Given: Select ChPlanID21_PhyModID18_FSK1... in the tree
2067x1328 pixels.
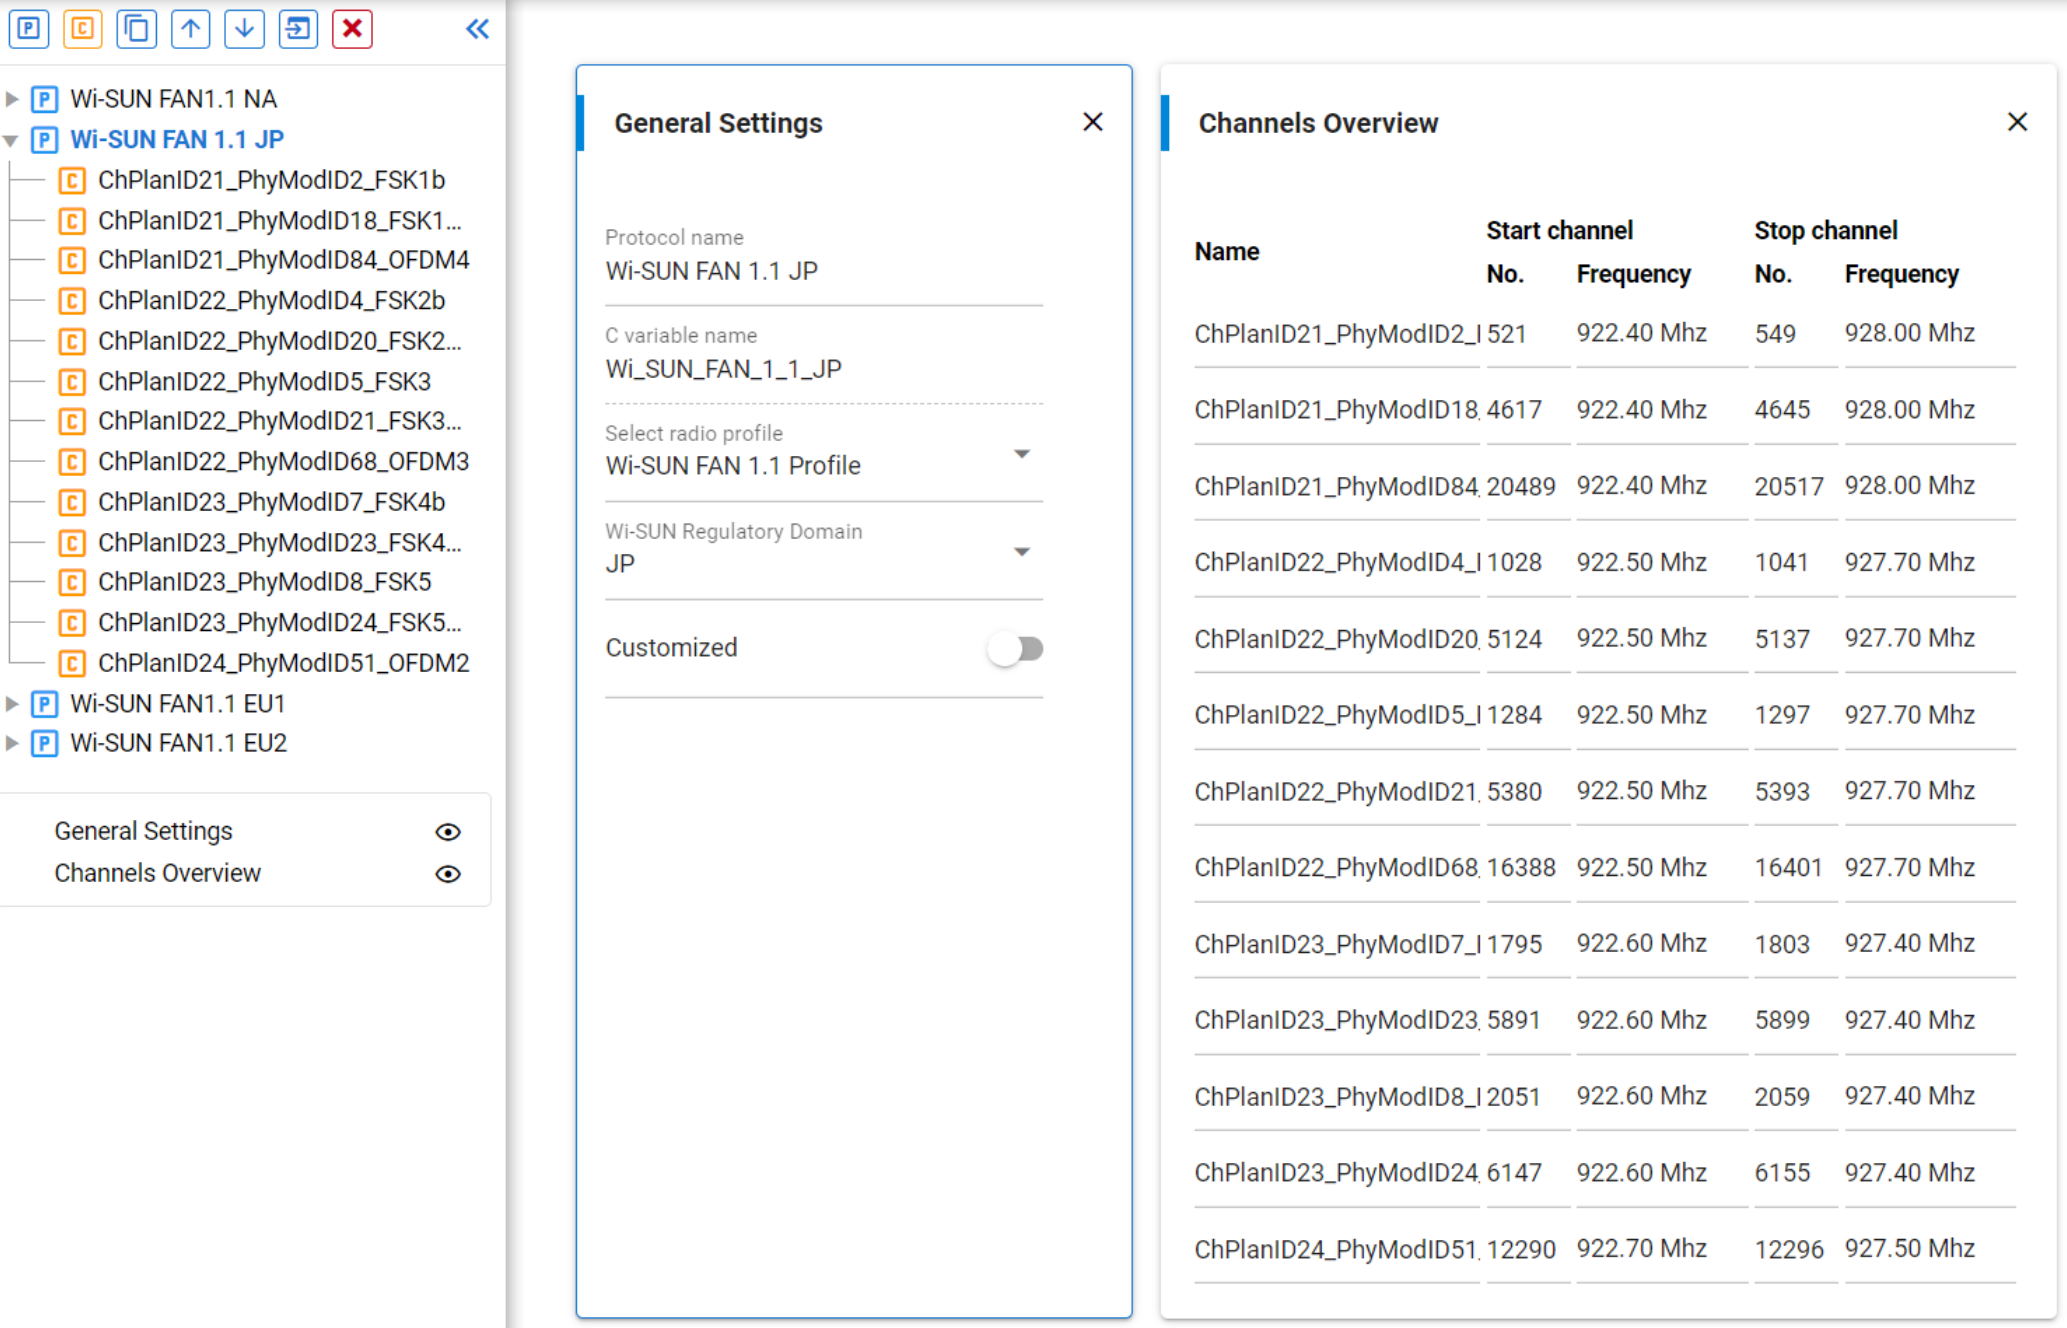Looking at the screenshot, I should coord(280,220).
